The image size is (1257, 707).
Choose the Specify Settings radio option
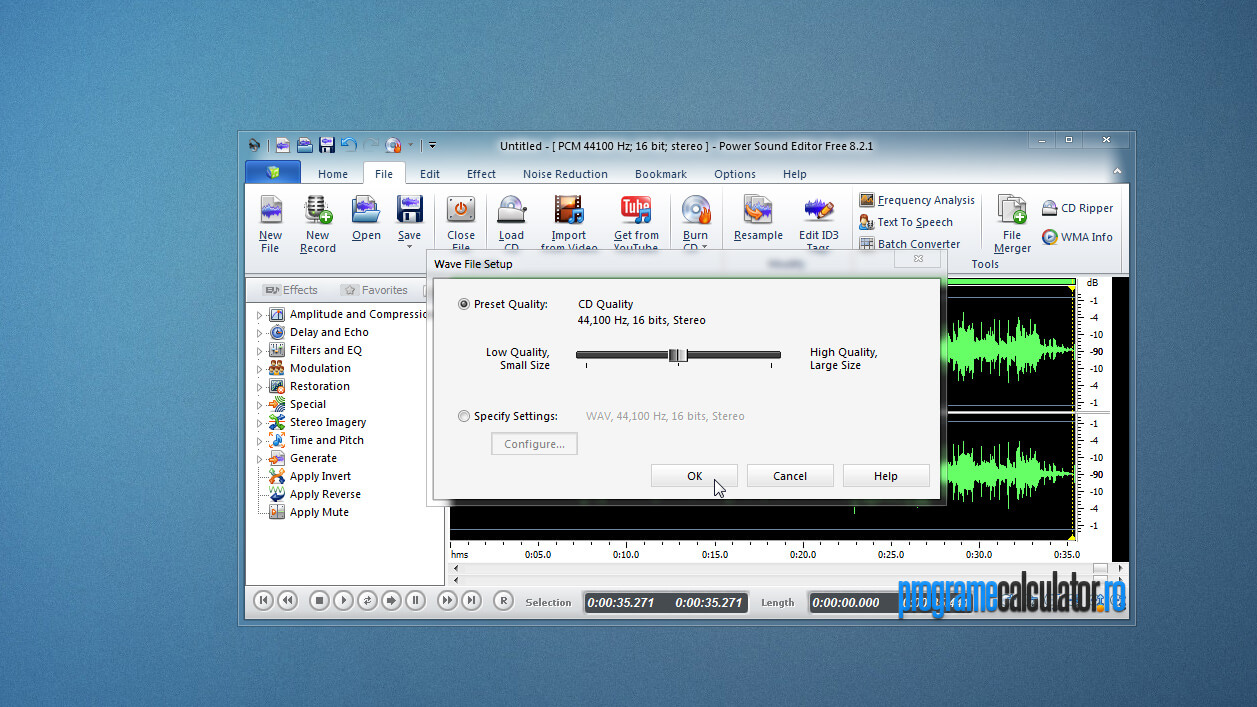464,416
